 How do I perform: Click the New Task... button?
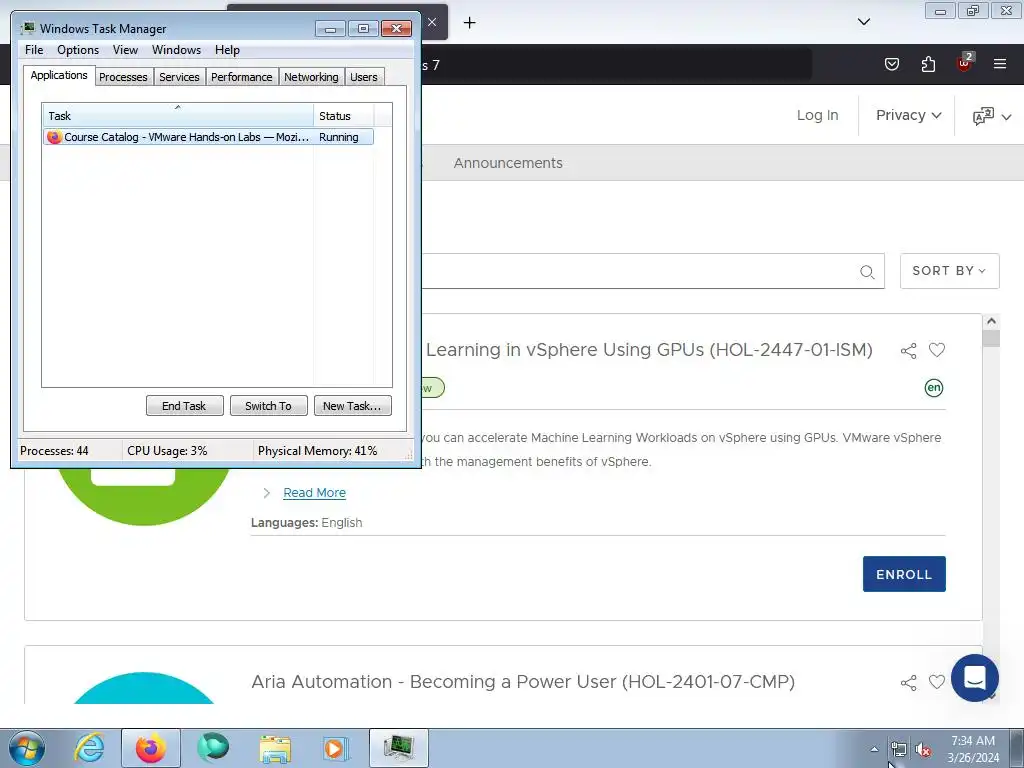352,406
